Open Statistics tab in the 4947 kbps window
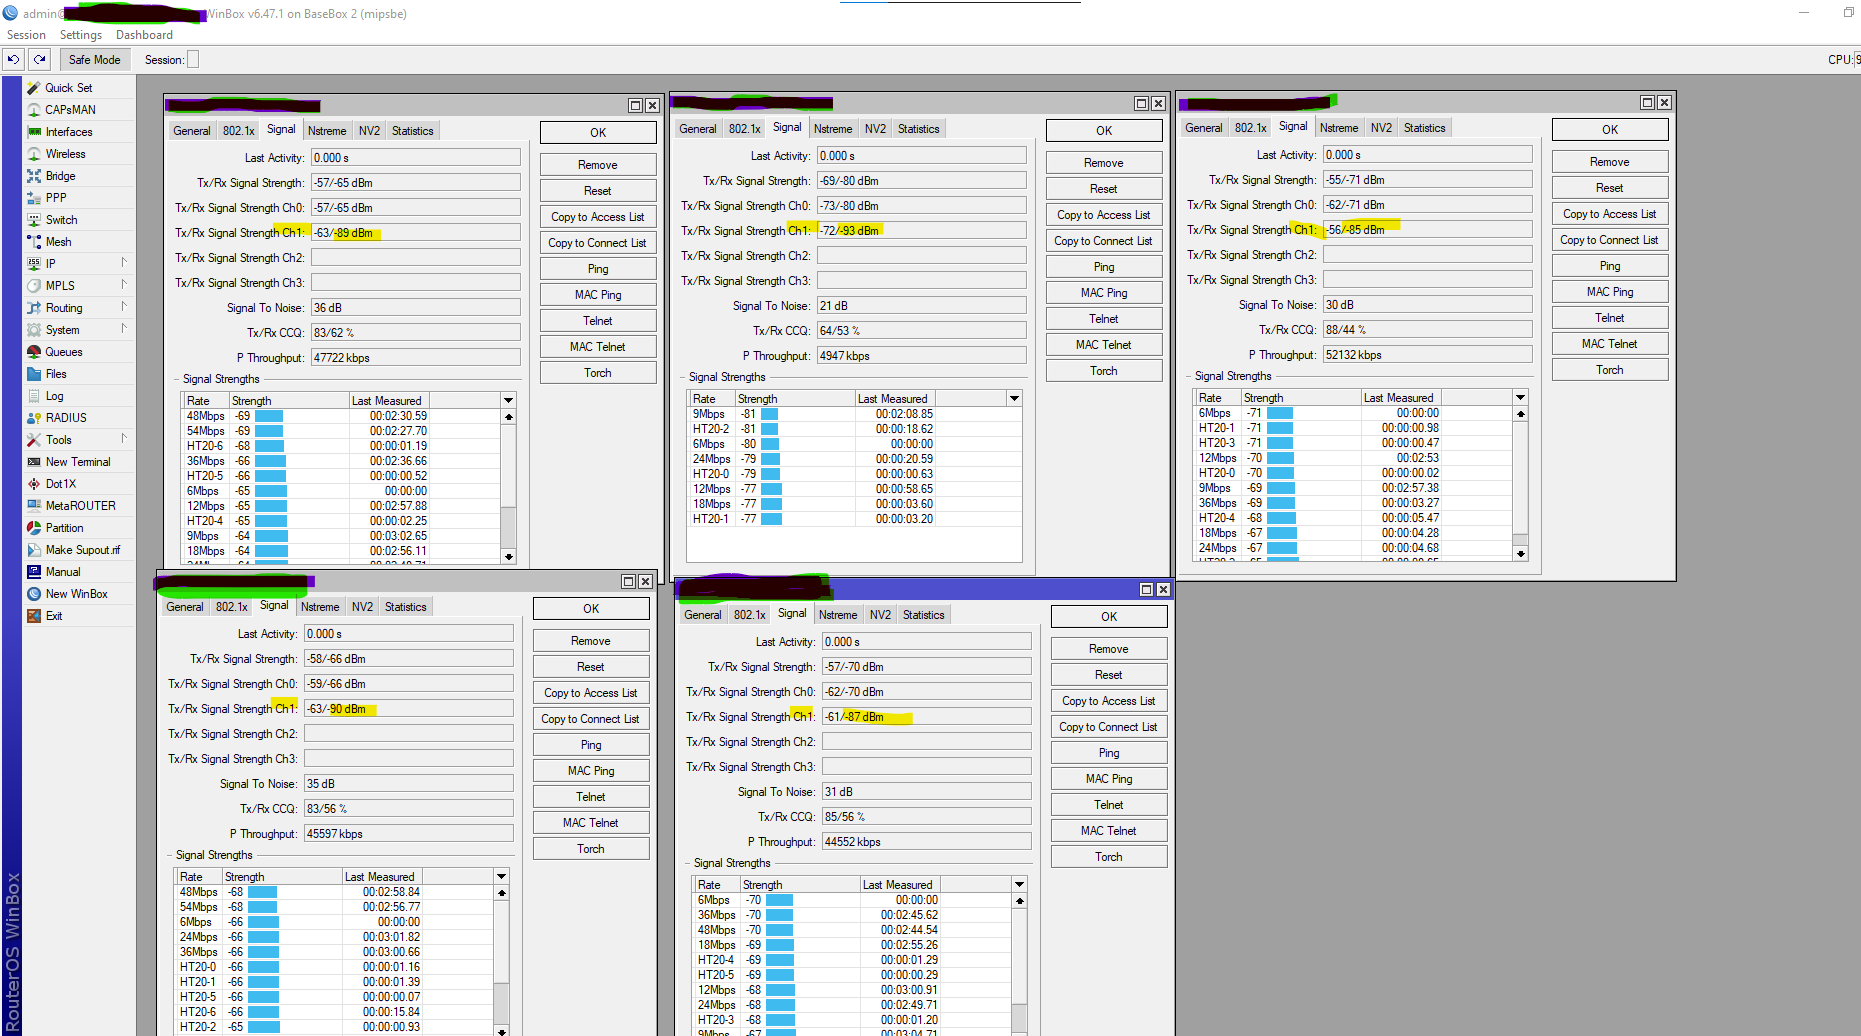Image resolution: width=1861 pixels, height=1036 pixels. click(918, 129)
